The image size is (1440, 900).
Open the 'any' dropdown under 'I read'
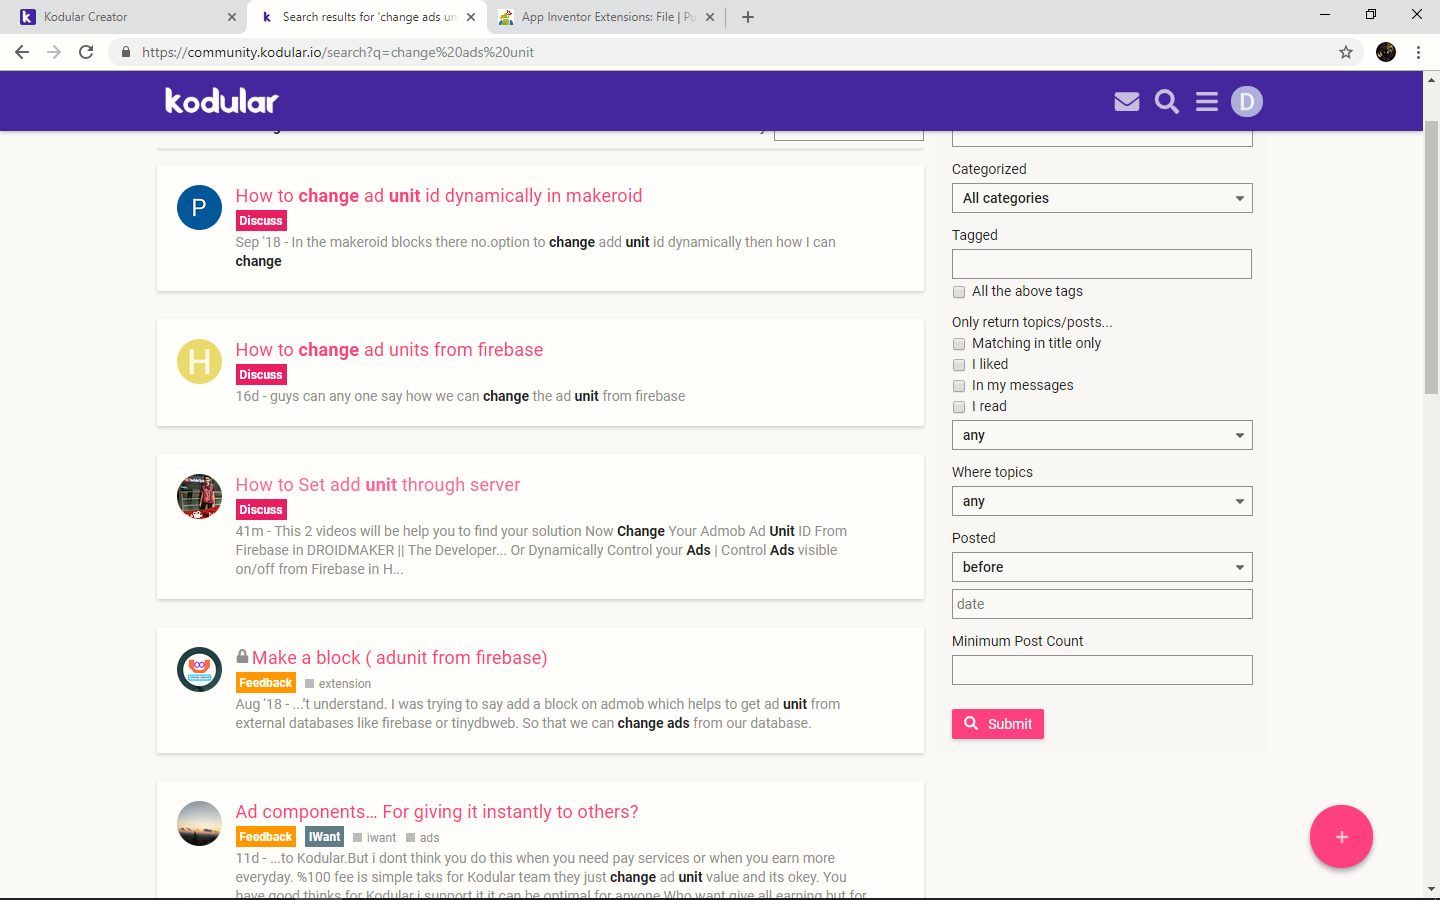pyautogui.click(x=1102, y=435)
